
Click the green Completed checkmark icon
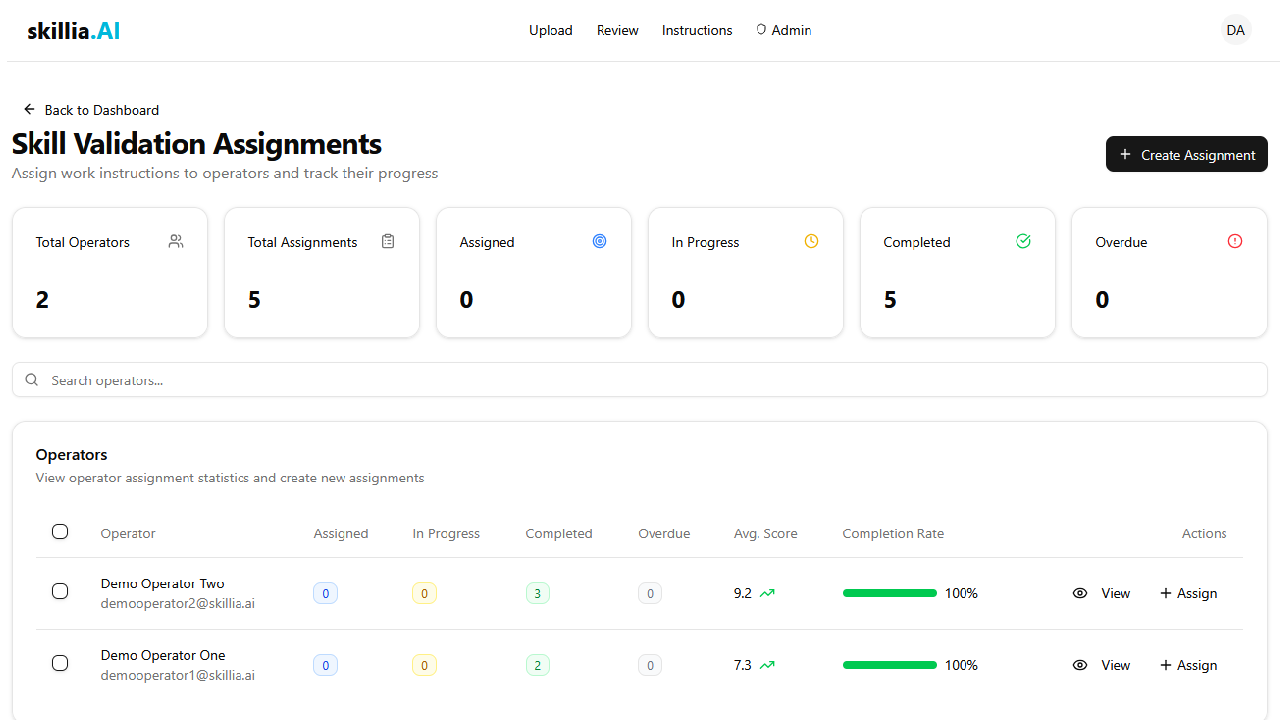[1023, 241]
